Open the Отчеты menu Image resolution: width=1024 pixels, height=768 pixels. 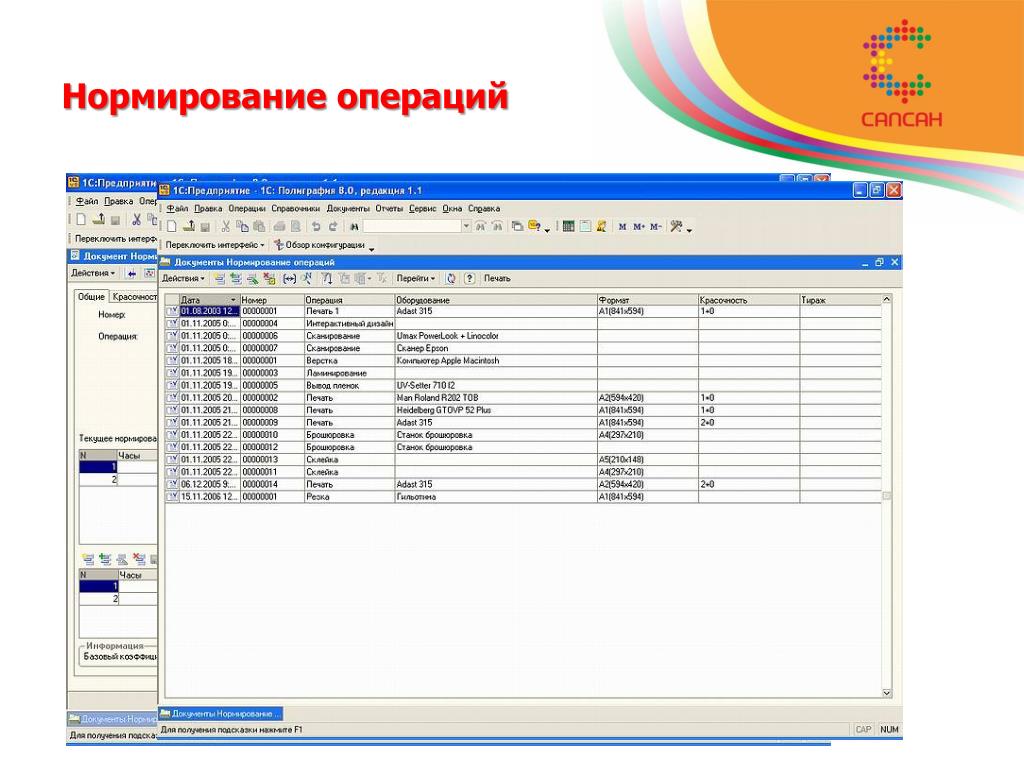[389, 209]
